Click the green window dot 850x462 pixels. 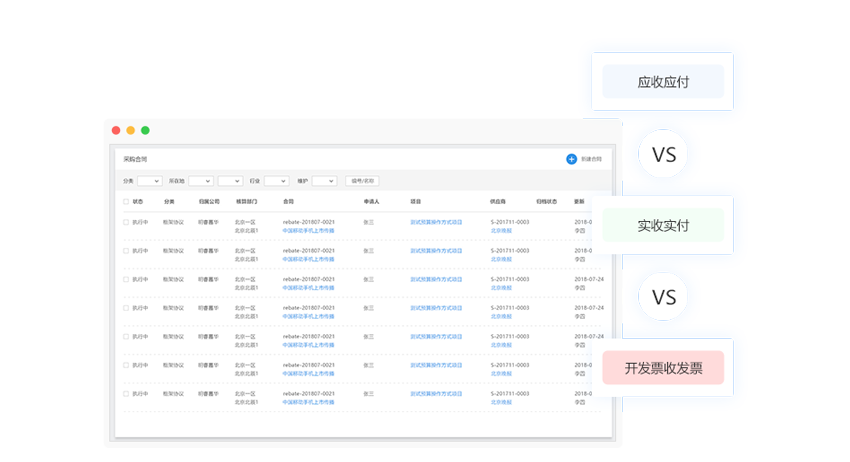coord(145,130)
